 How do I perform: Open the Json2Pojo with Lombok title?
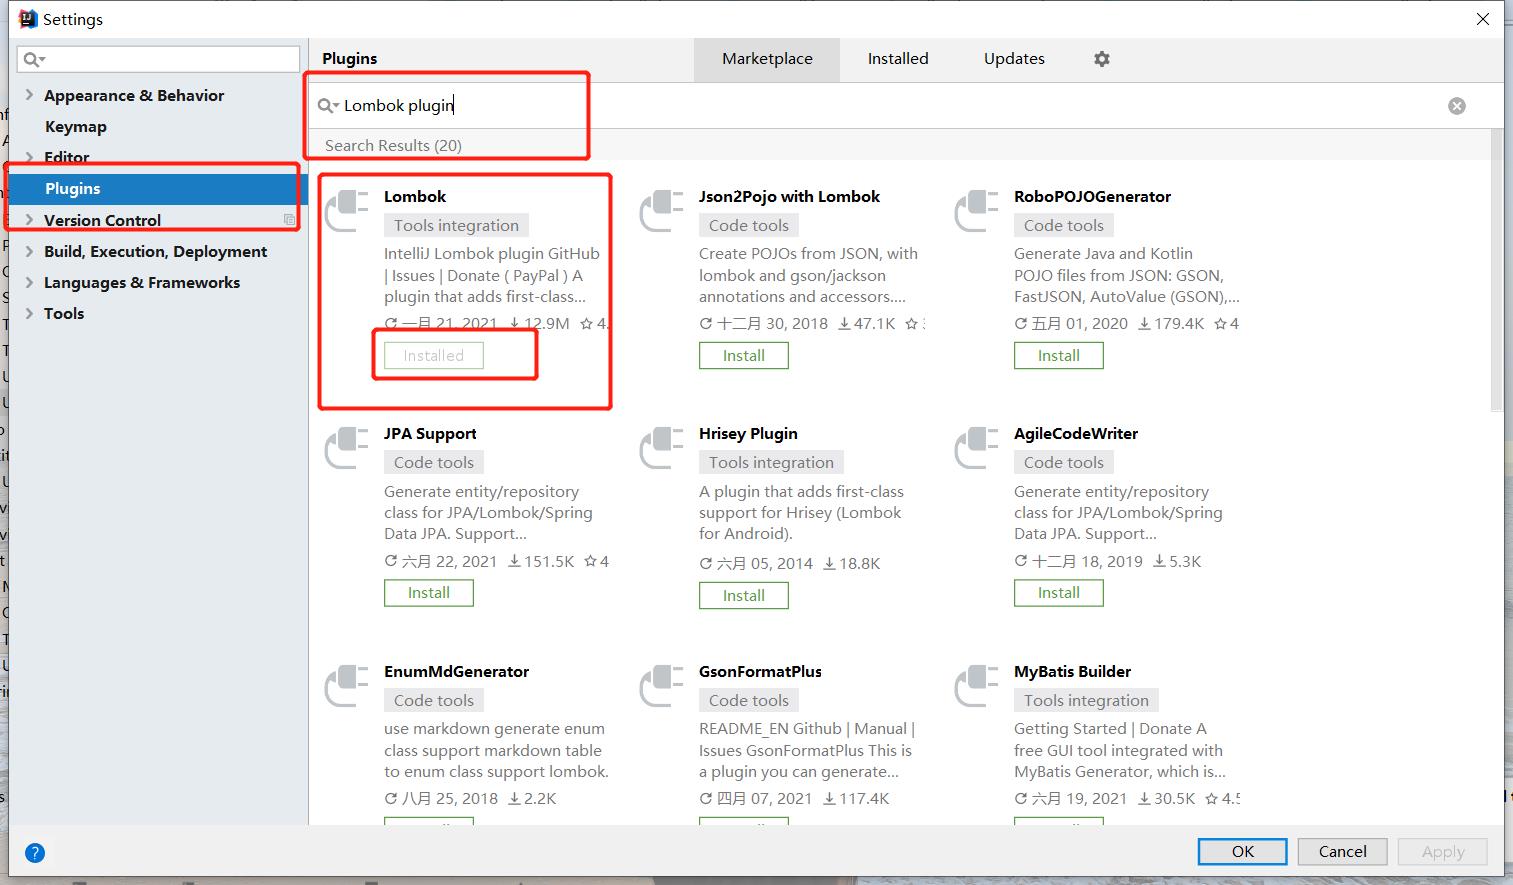click(789, 196)
